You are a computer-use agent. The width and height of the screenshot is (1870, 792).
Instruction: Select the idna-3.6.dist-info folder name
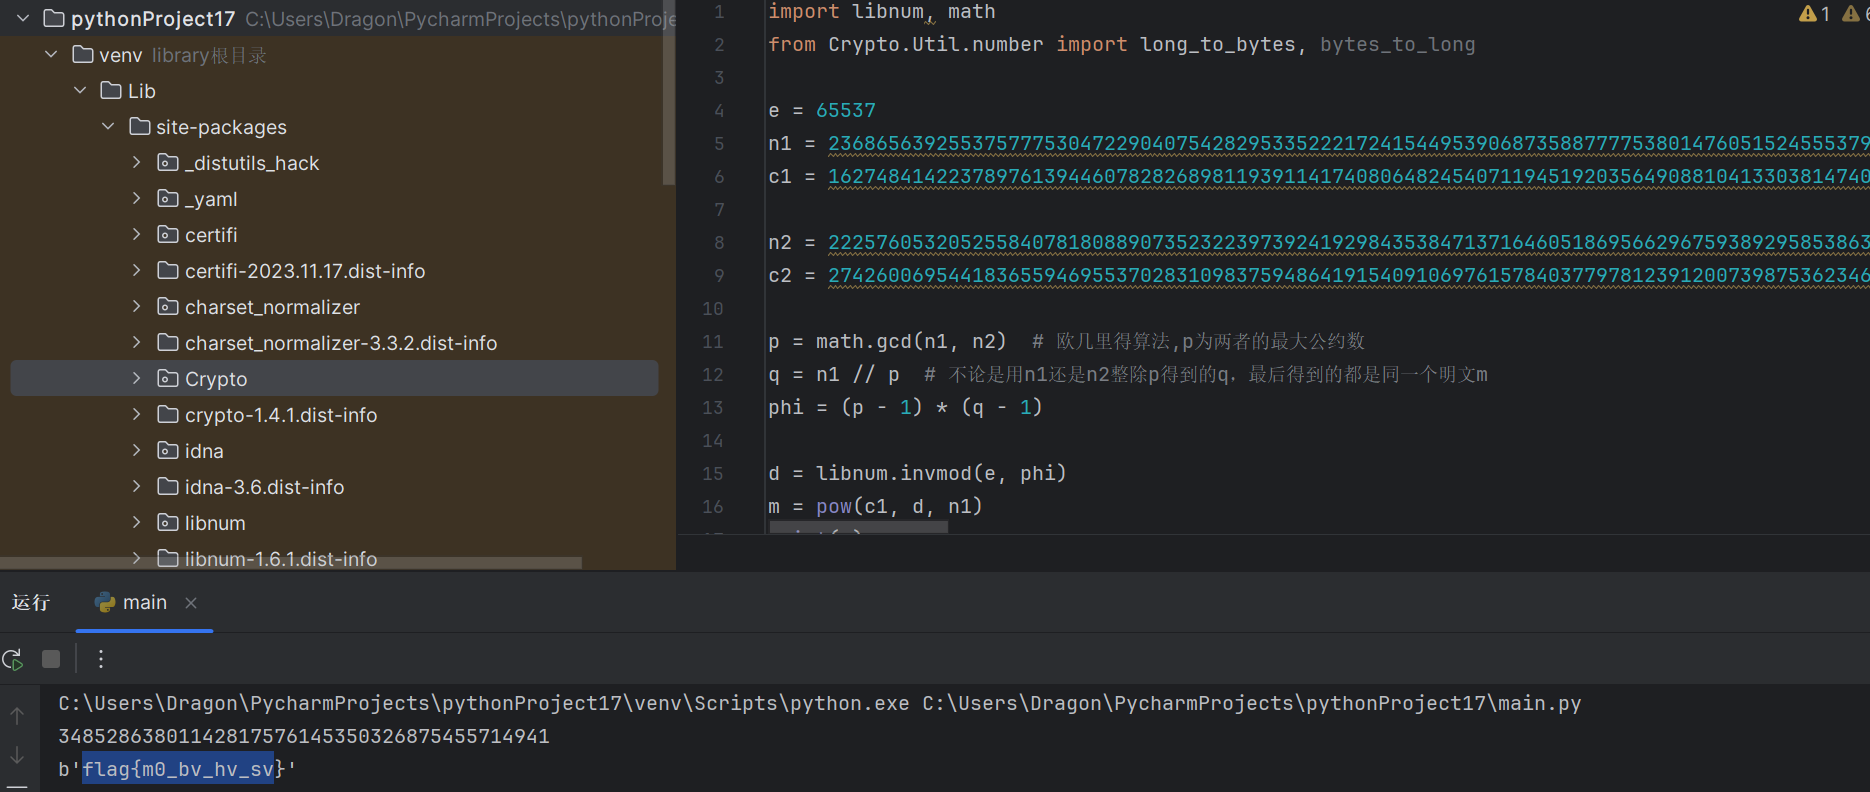pyautogui.click(x=265, y=487)
